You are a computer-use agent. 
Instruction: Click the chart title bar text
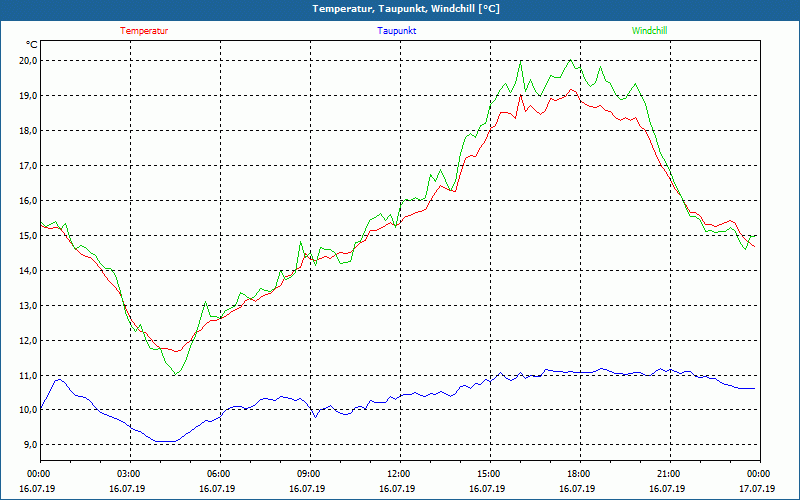(x=399, y=9)
